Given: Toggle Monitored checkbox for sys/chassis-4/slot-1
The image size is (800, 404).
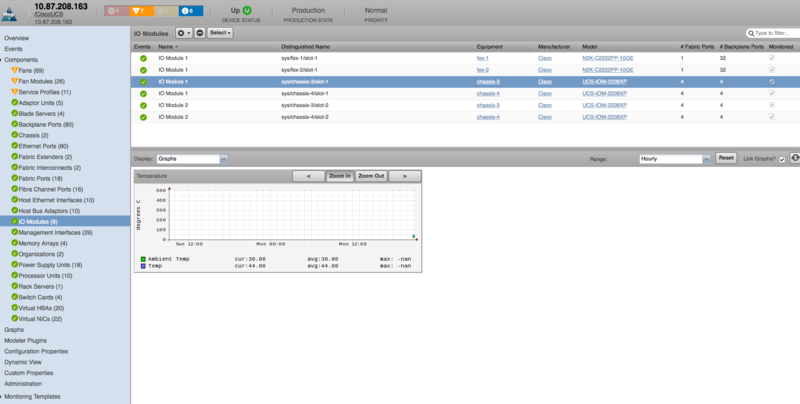Looking at the screenshot, I should click(771, 93).
